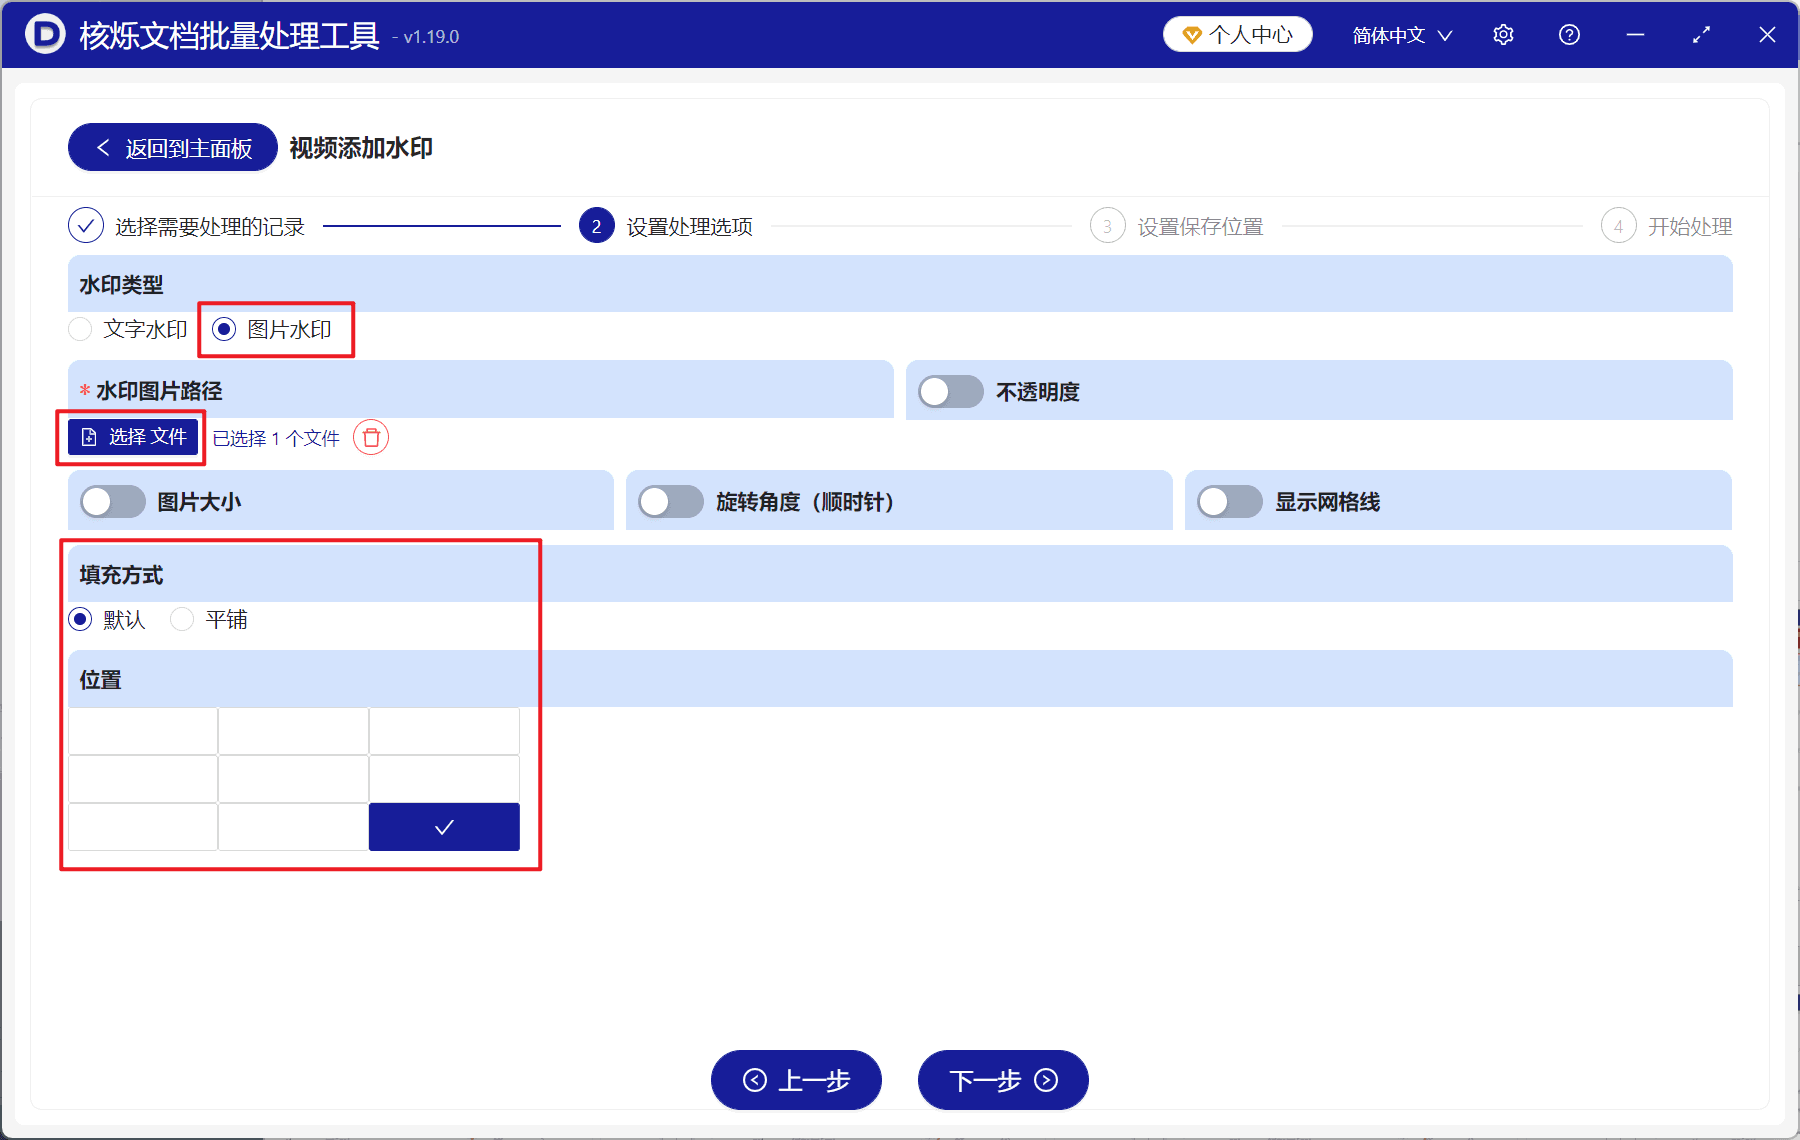Viewport: 1800px width, 1140px height.
Task: Click the 返回到主面板 button
Action: point(171,147)
